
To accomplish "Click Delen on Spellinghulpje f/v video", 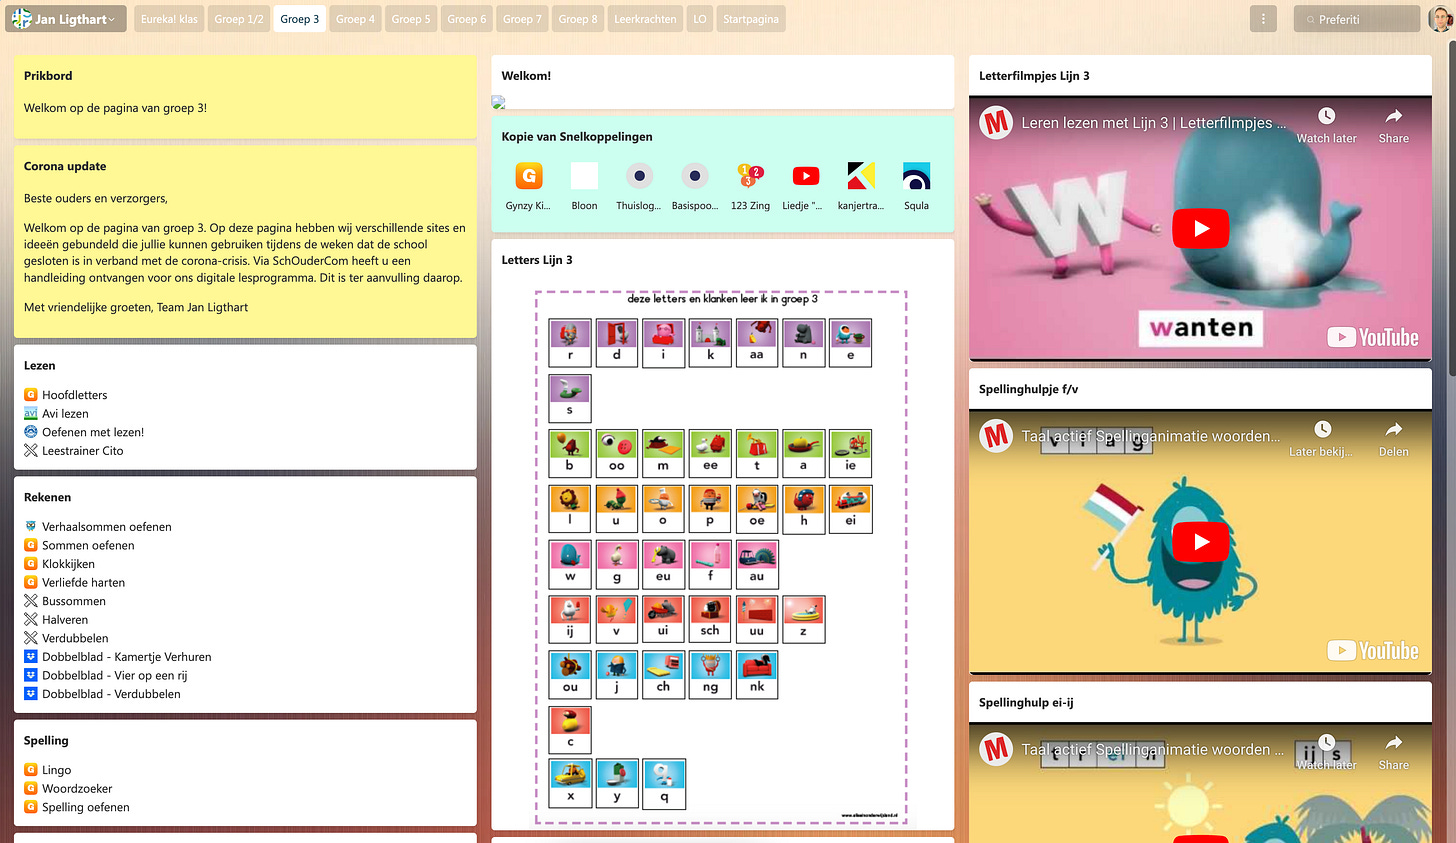I will coord(1393,438).
